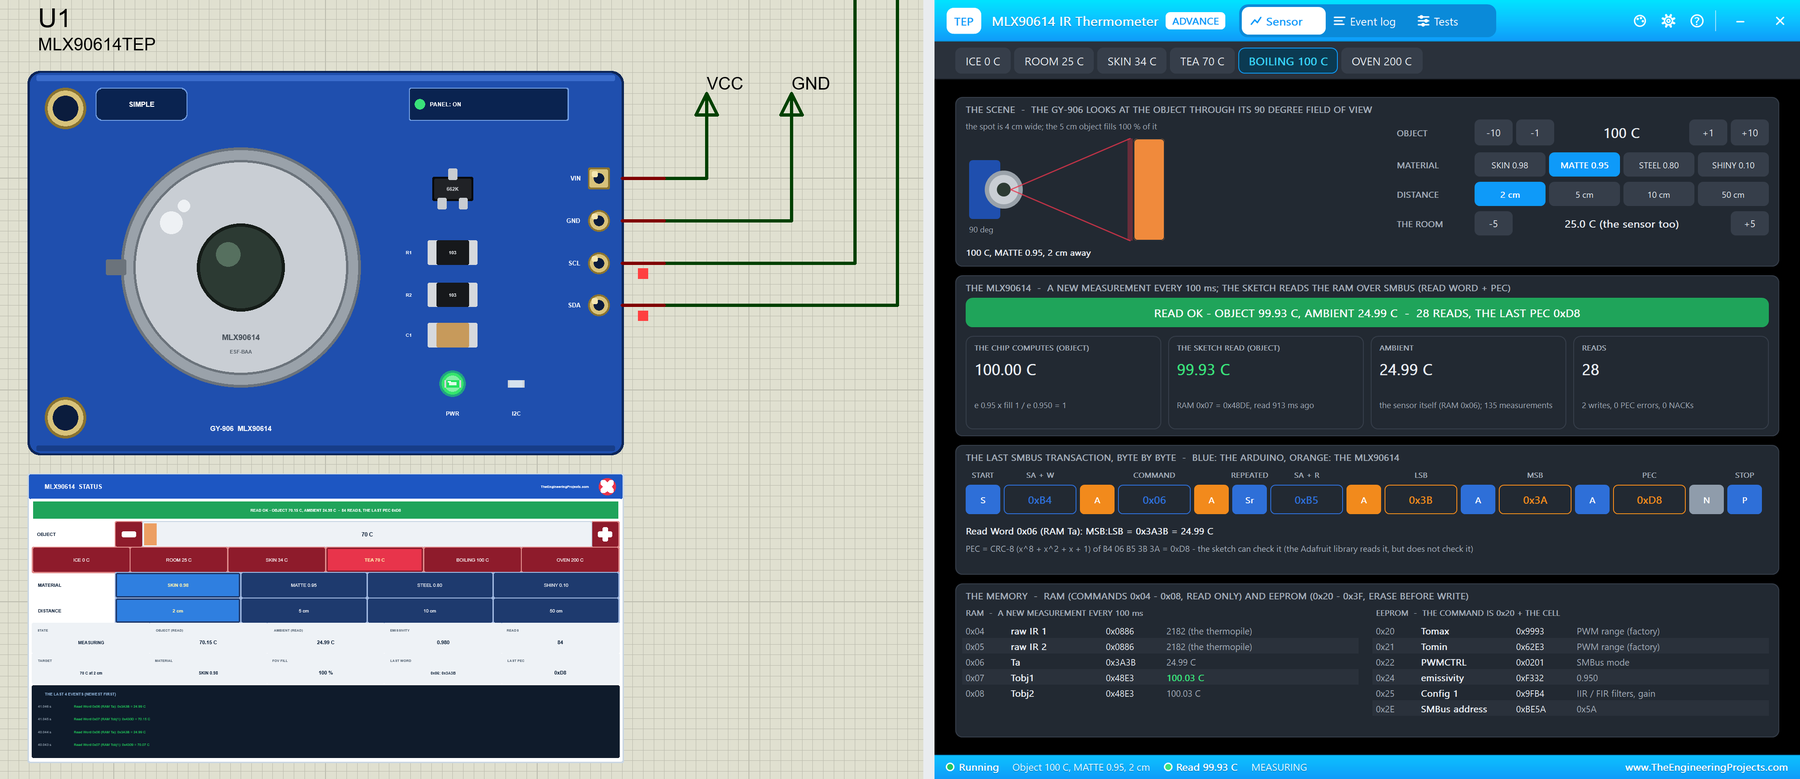The image size is (1800, 779).
Task: Open settings gear in the thermometer window
Action: tap(1668, 21)
